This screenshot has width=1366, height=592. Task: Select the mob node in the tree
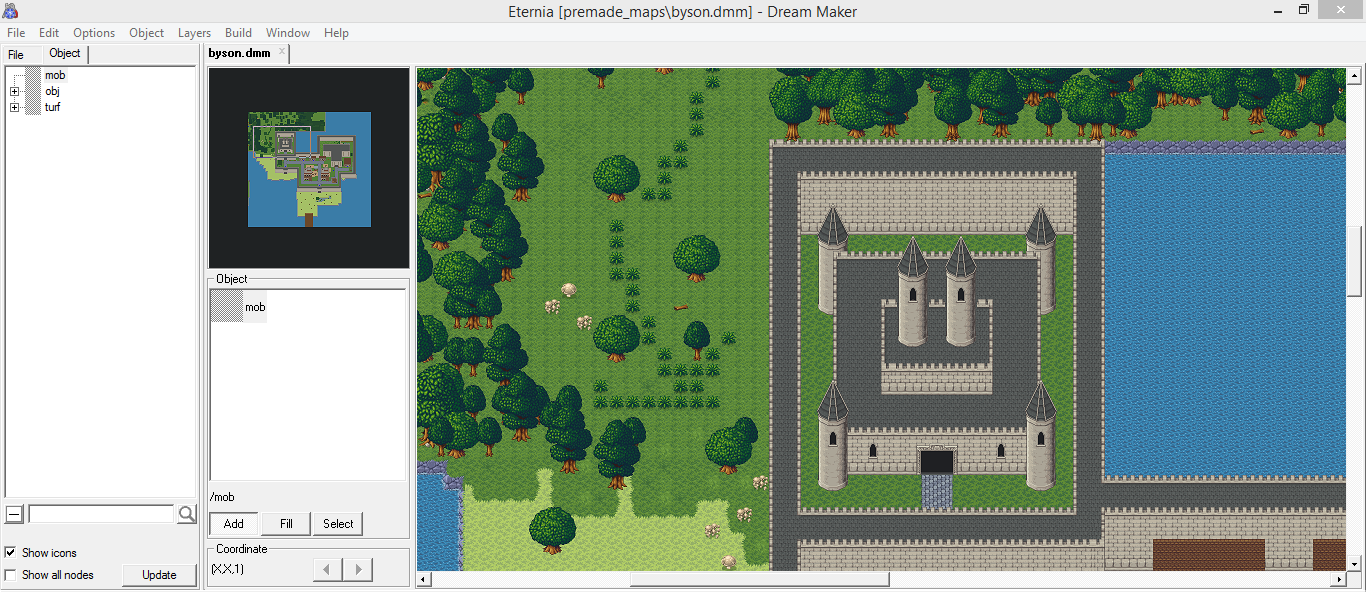55,75
